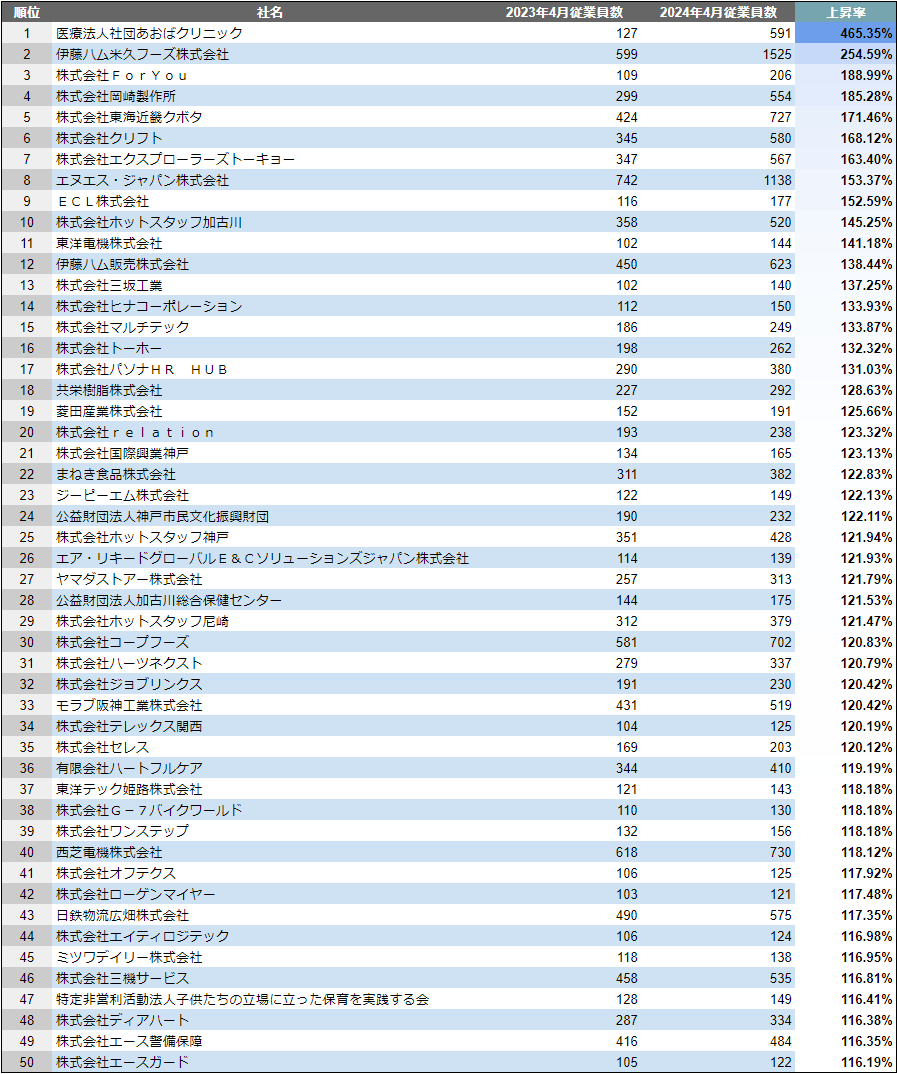Click the エア・リキードグローバル company name
Screen dimensions: 897x1074
pos(262,558)
